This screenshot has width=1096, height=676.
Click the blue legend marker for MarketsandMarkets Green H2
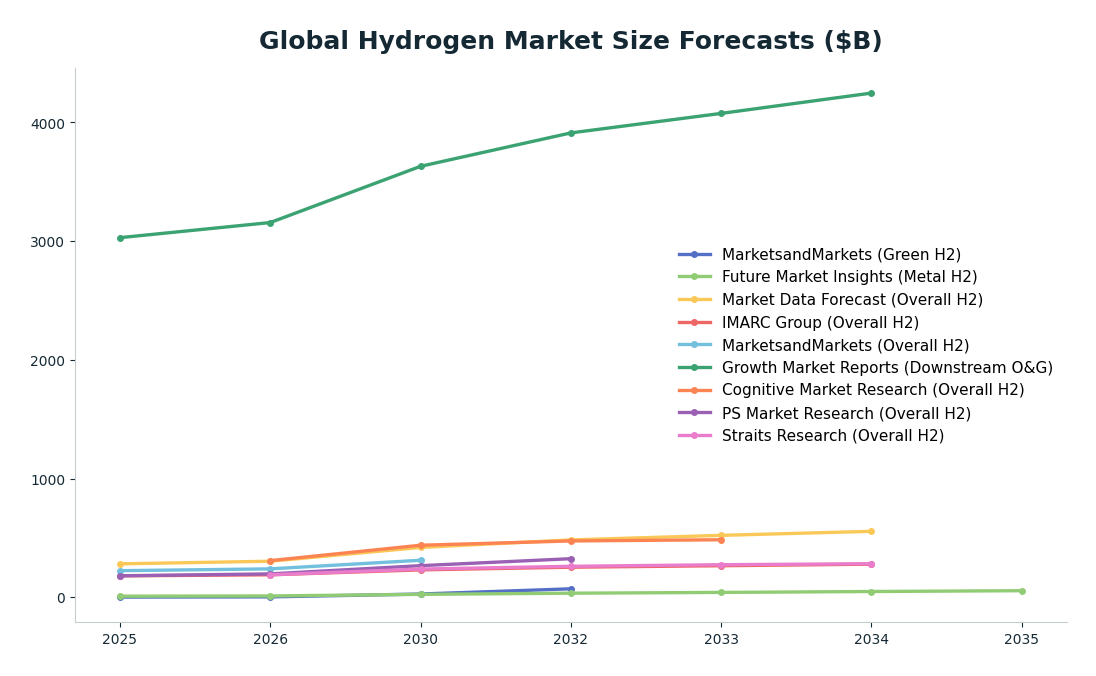695,254
